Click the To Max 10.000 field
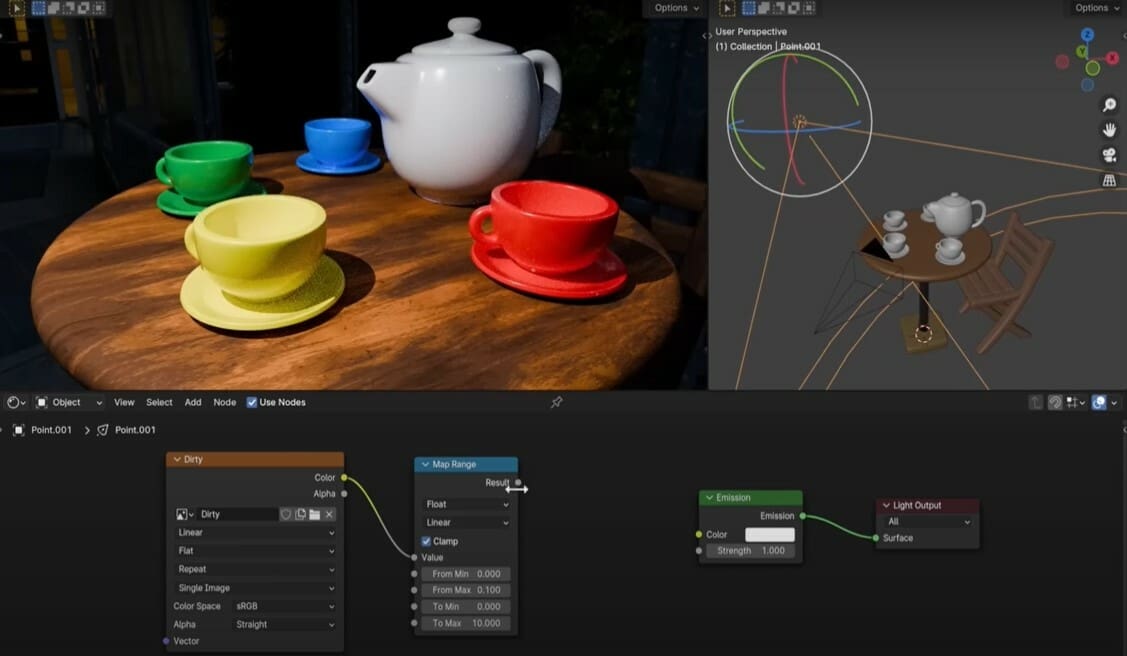This screenshot has width=1127, height=656. [466, 624]
